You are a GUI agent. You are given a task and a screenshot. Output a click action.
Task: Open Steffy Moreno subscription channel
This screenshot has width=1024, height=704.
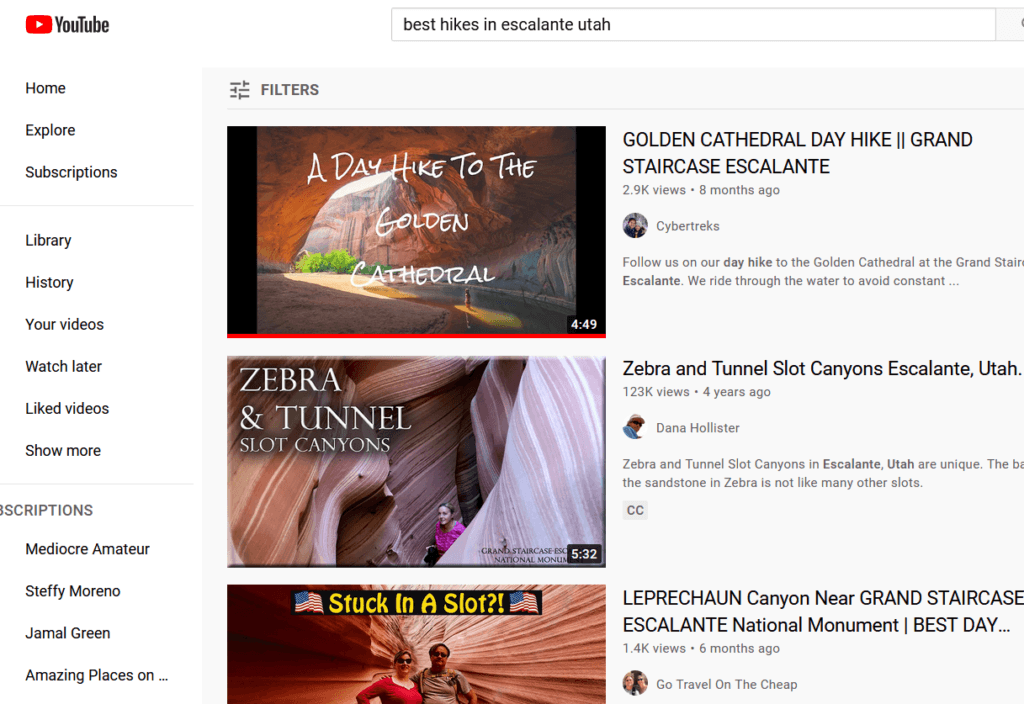pyautogui.click(x=73, y=591)
